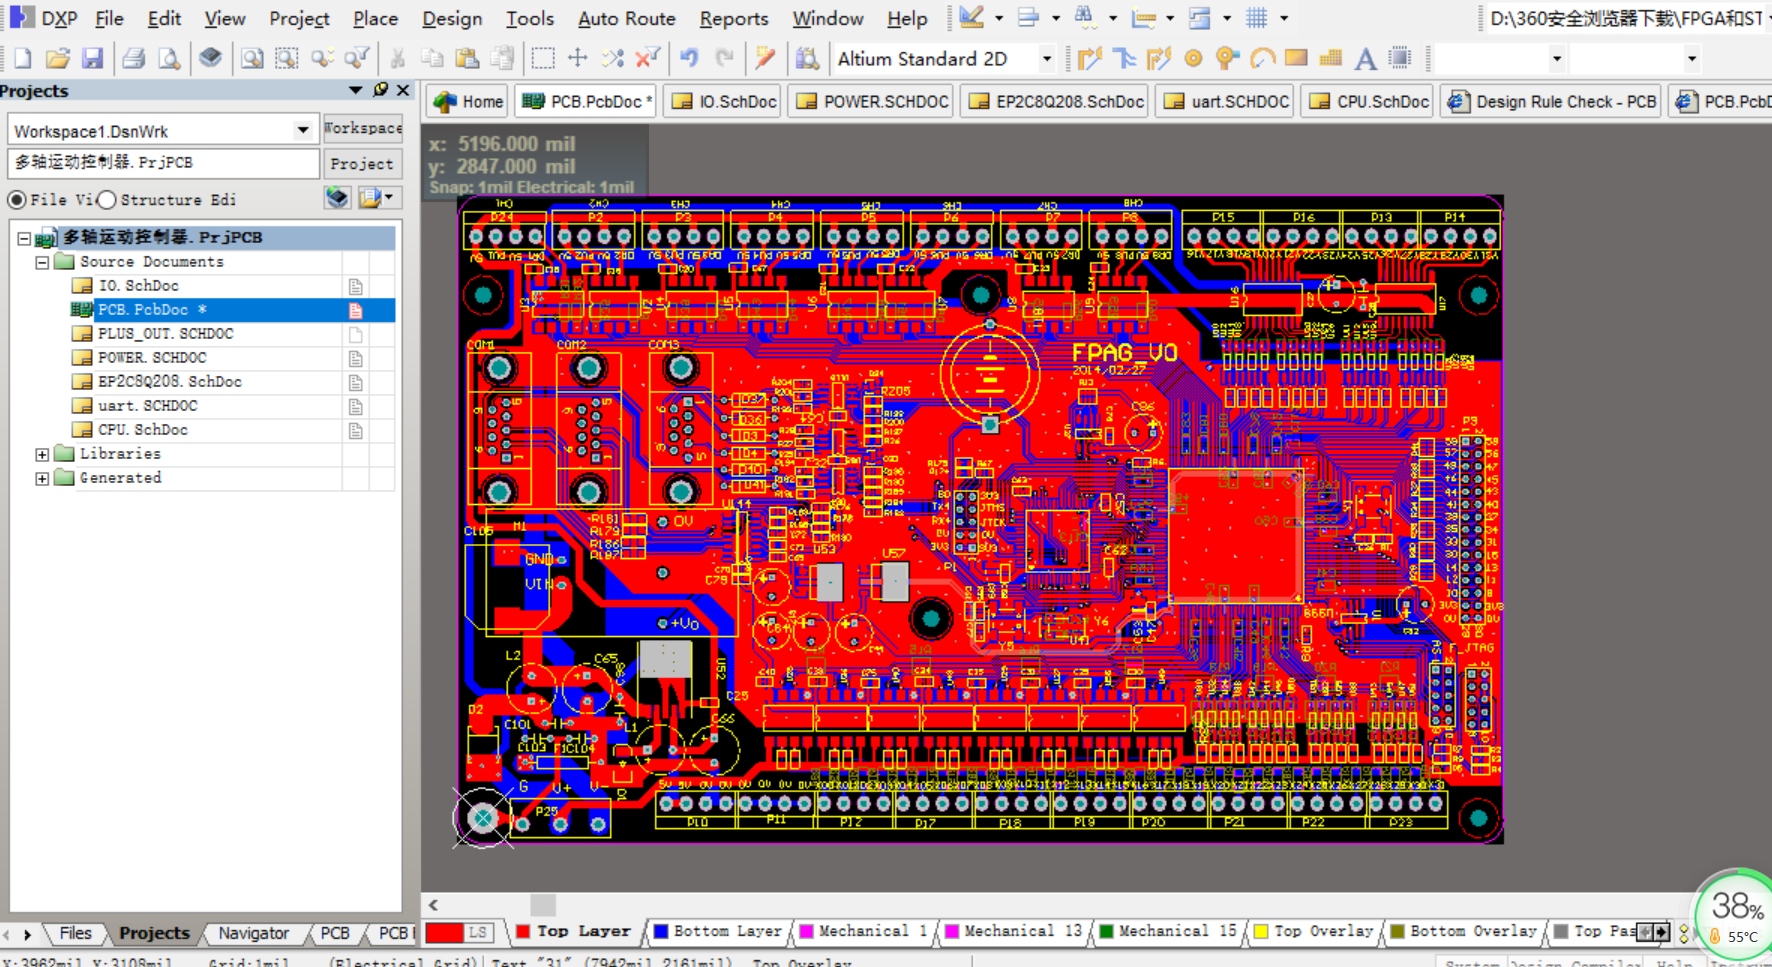Image resolution: width=1772 pixels, height=967 pixels.
Task: Select the Place Fill tool
Action: click(x=1296, y=58)
